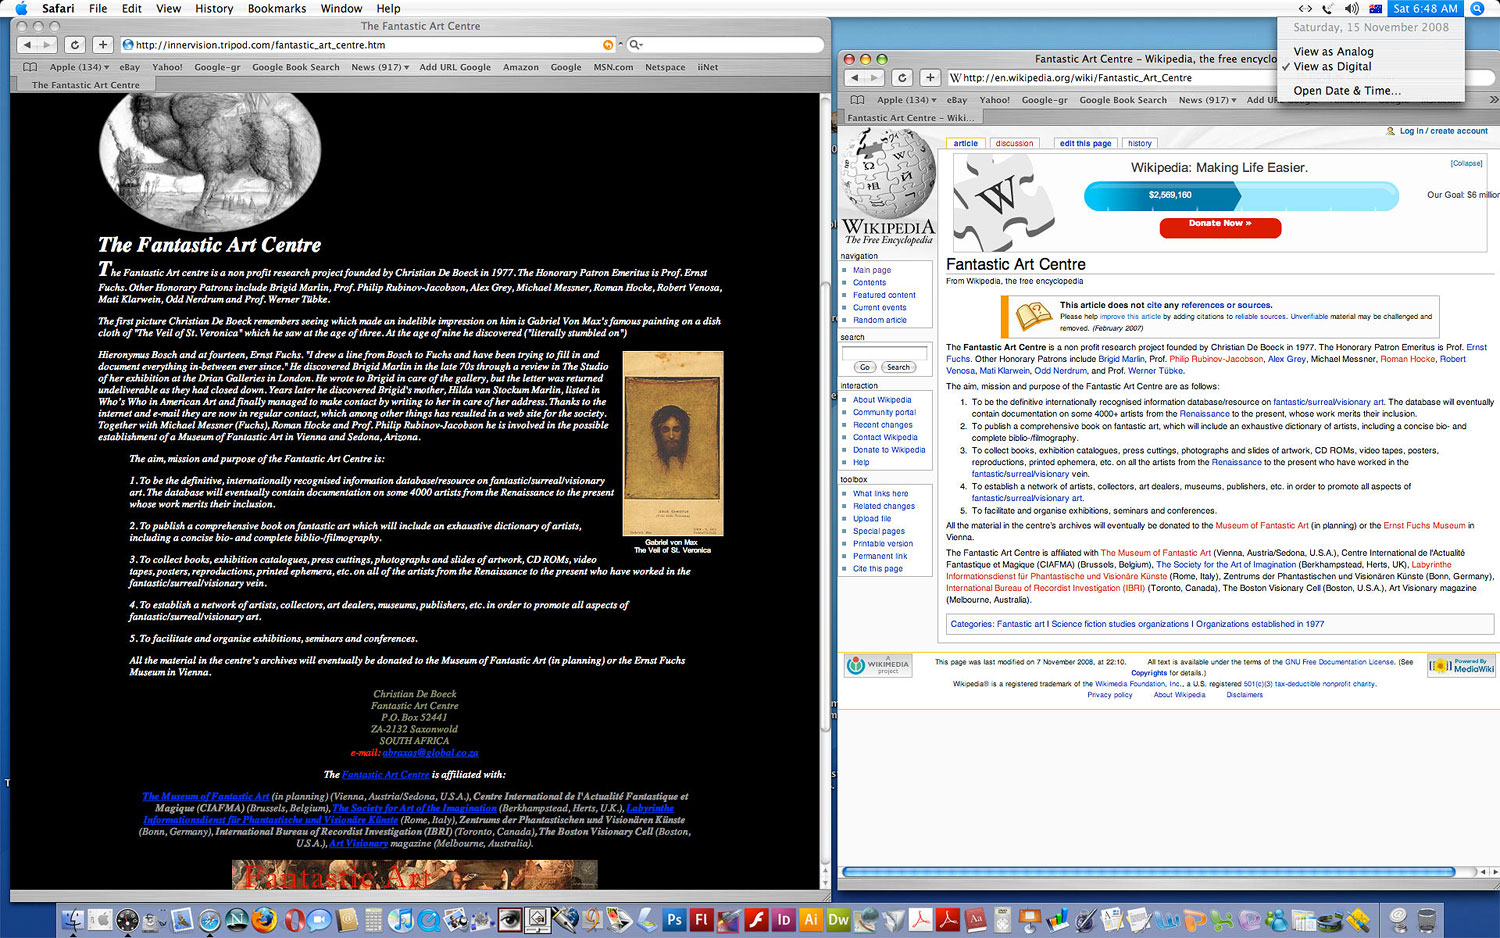Launch the red Flash Fl icon in the Dock
This screenshot has width=1500, height=938.
(x=702, y=920)
